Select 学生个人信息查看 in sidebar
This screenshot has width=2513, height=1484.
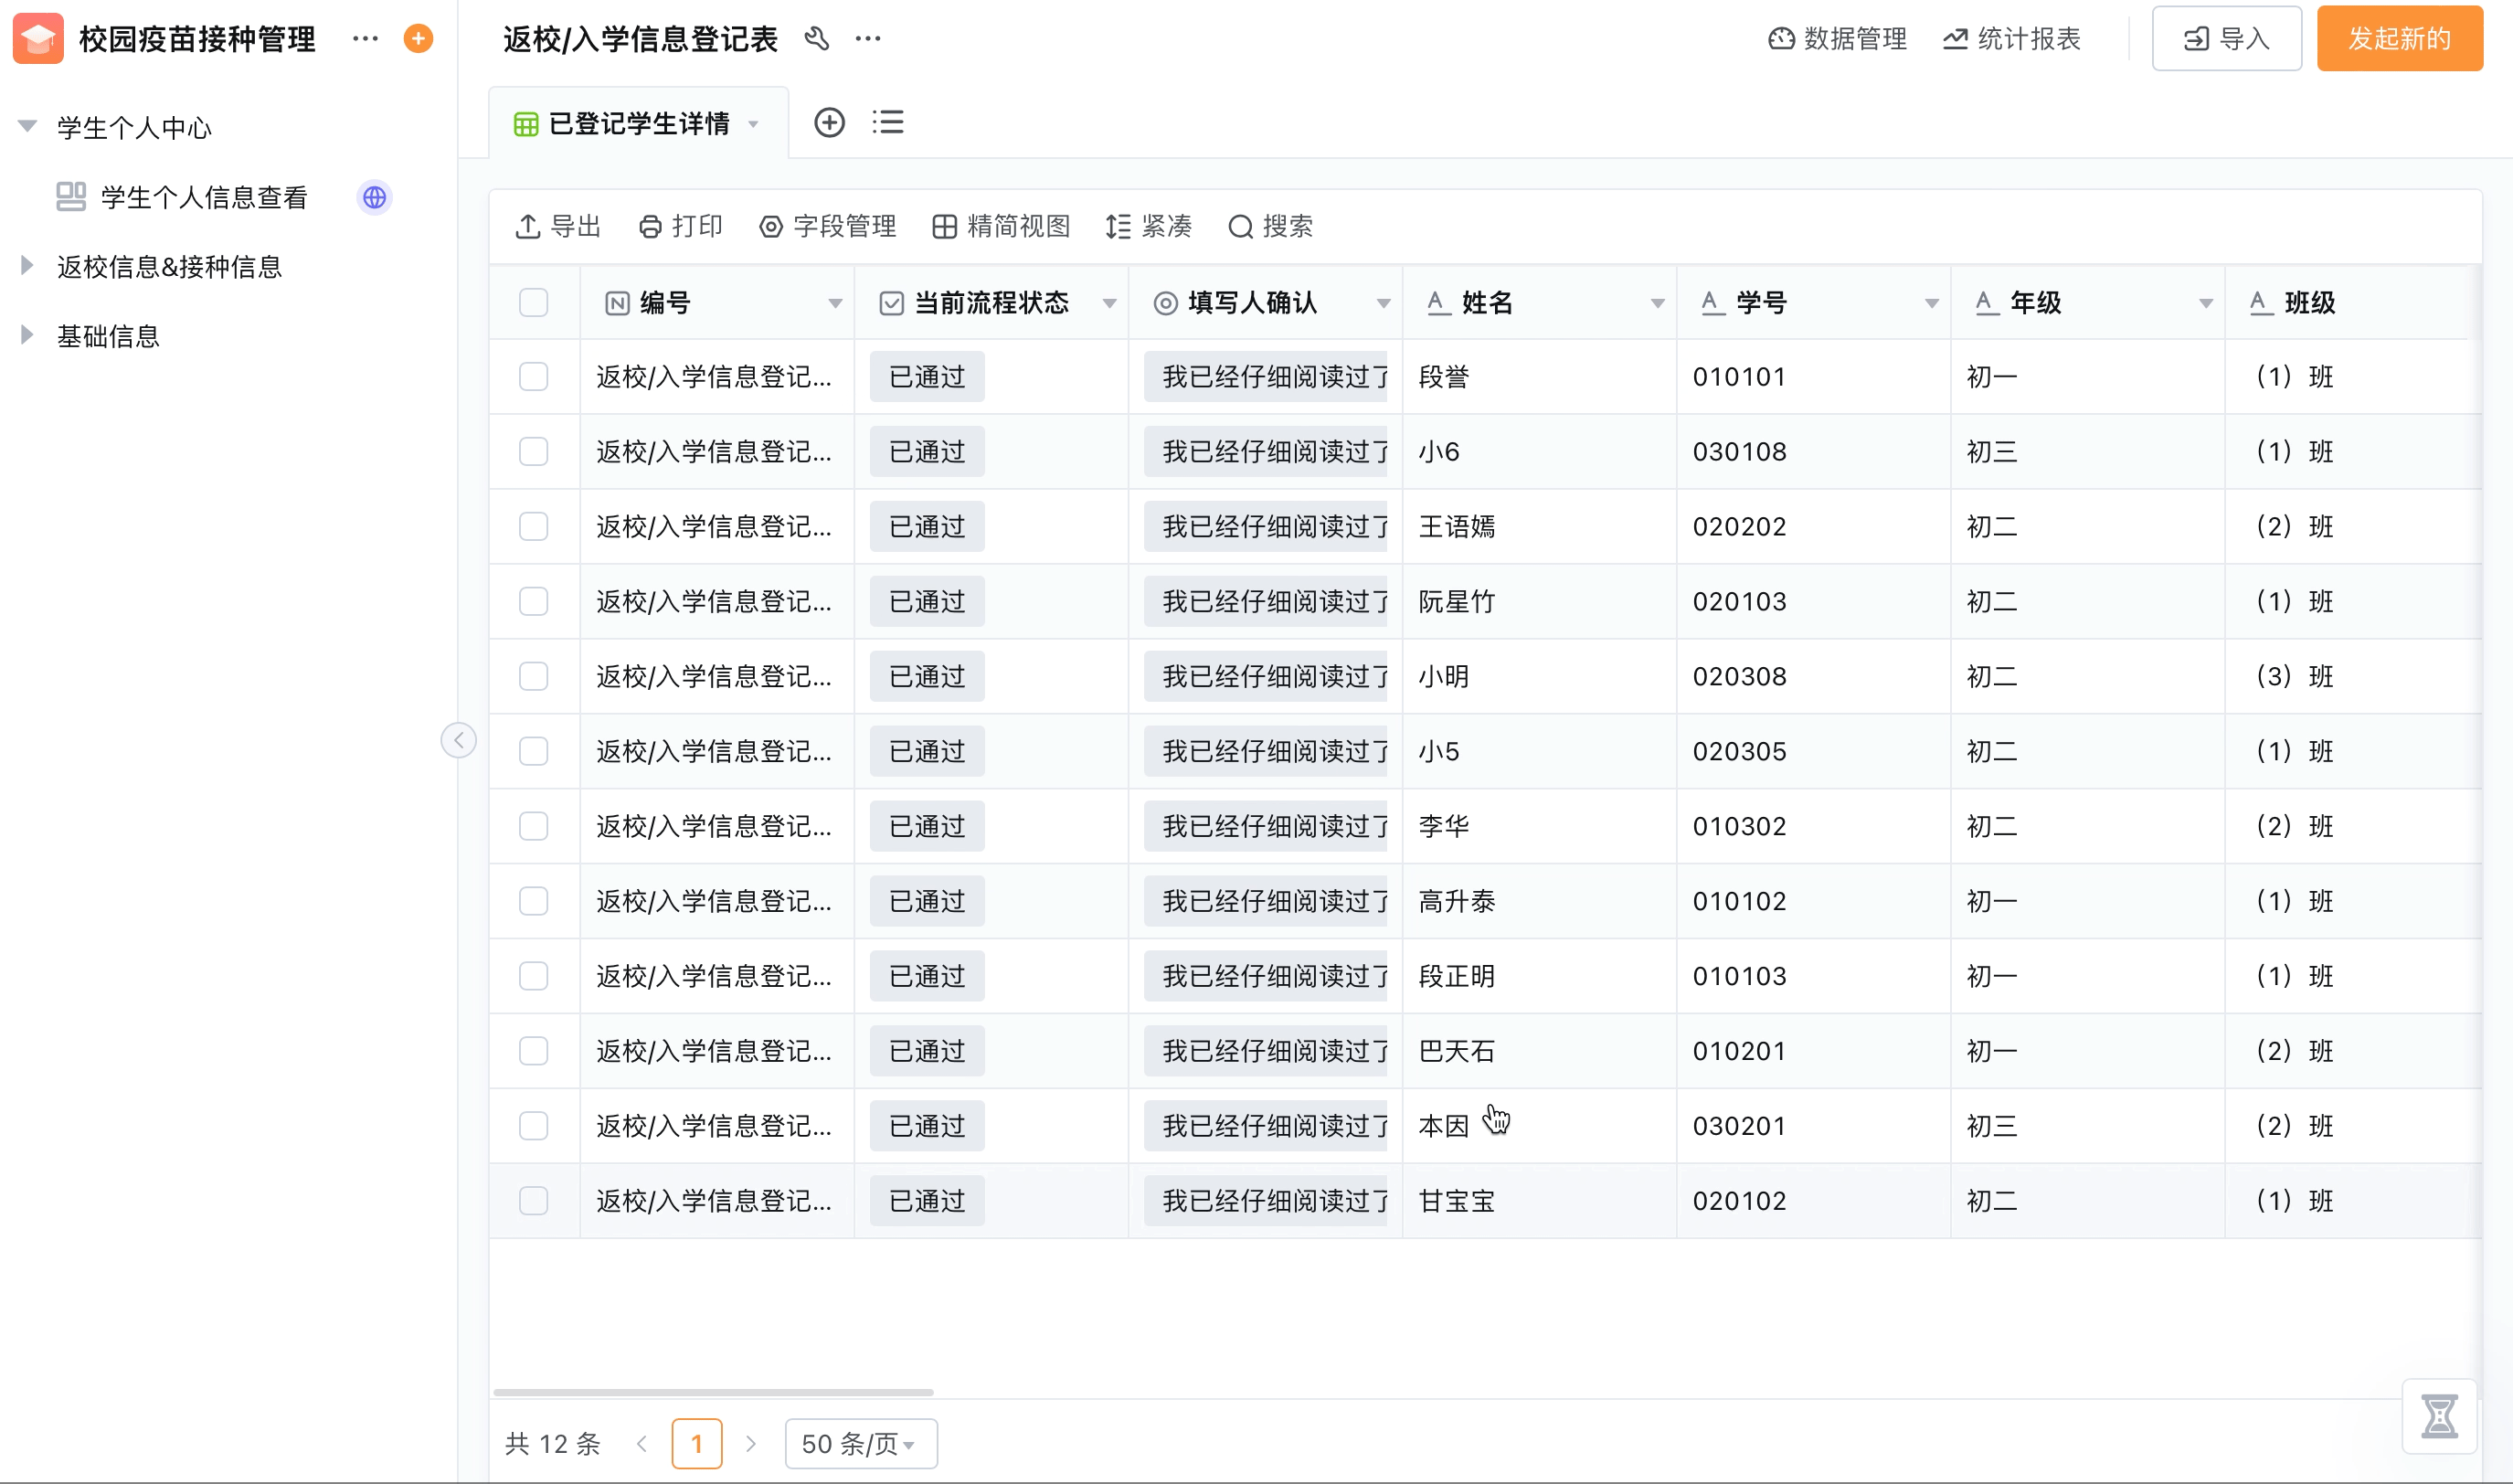click(x=204, y=197)
